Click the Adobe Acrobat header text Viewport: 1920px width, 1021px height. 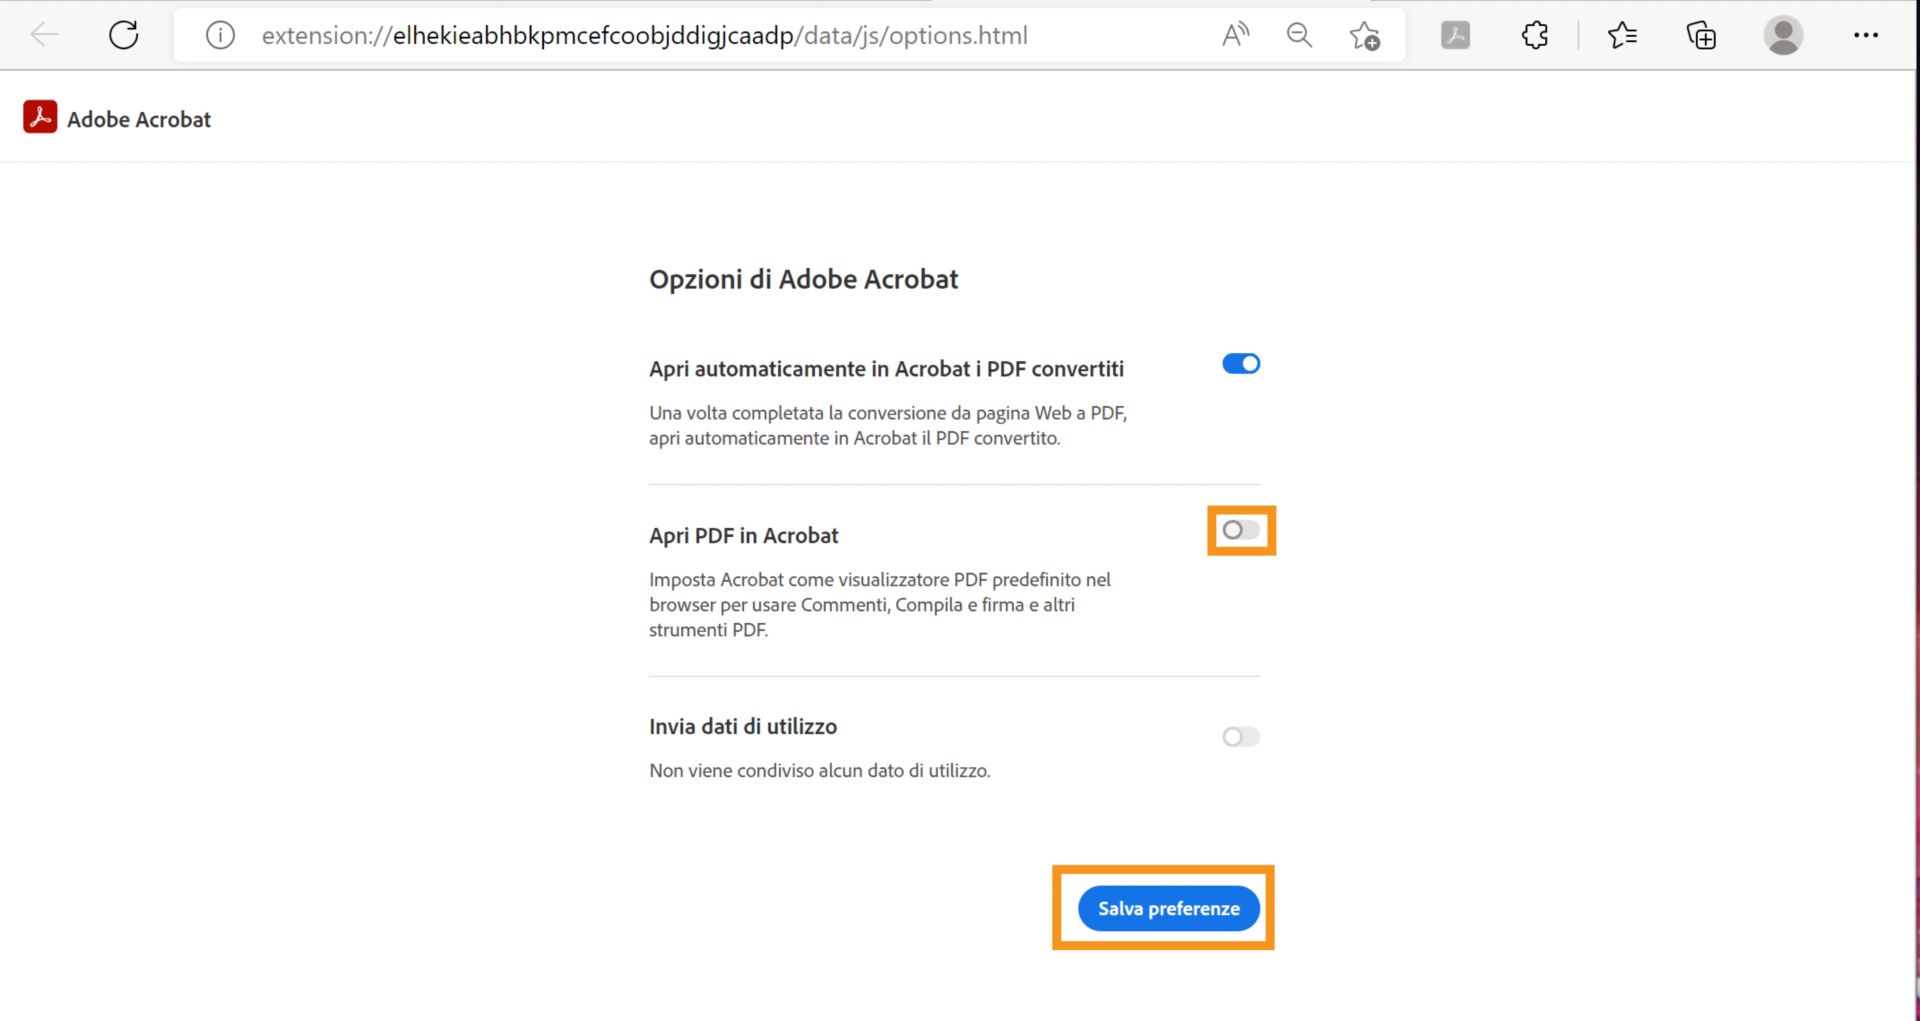(139, 118)
